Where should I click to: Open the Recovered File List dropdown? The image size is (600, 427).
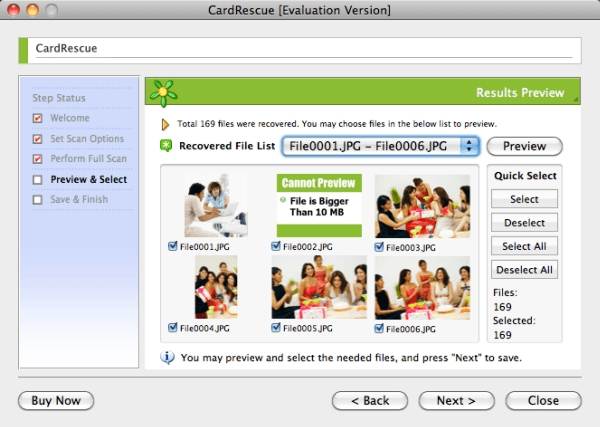[380, 146]
